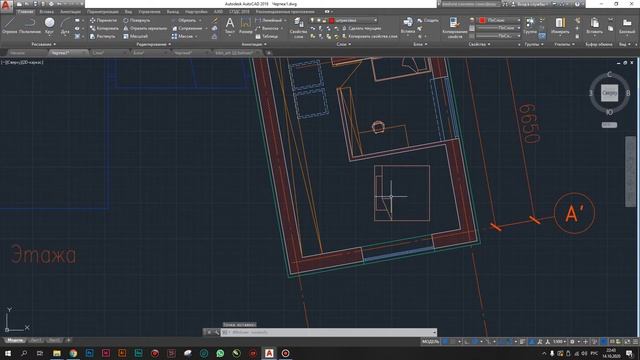
Task: Toggle МОДЕЛЬ model space button
Action: coord(430,341)
